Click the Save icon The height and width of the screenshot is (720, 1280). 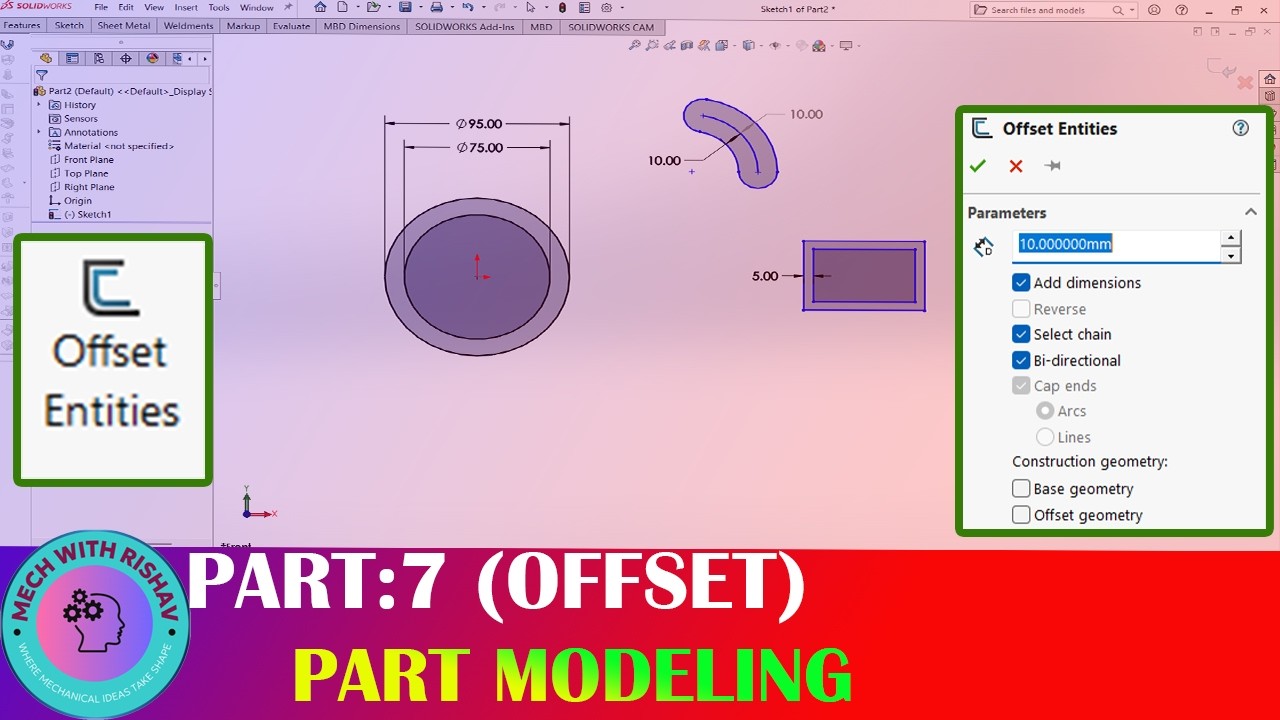point(405,7)
